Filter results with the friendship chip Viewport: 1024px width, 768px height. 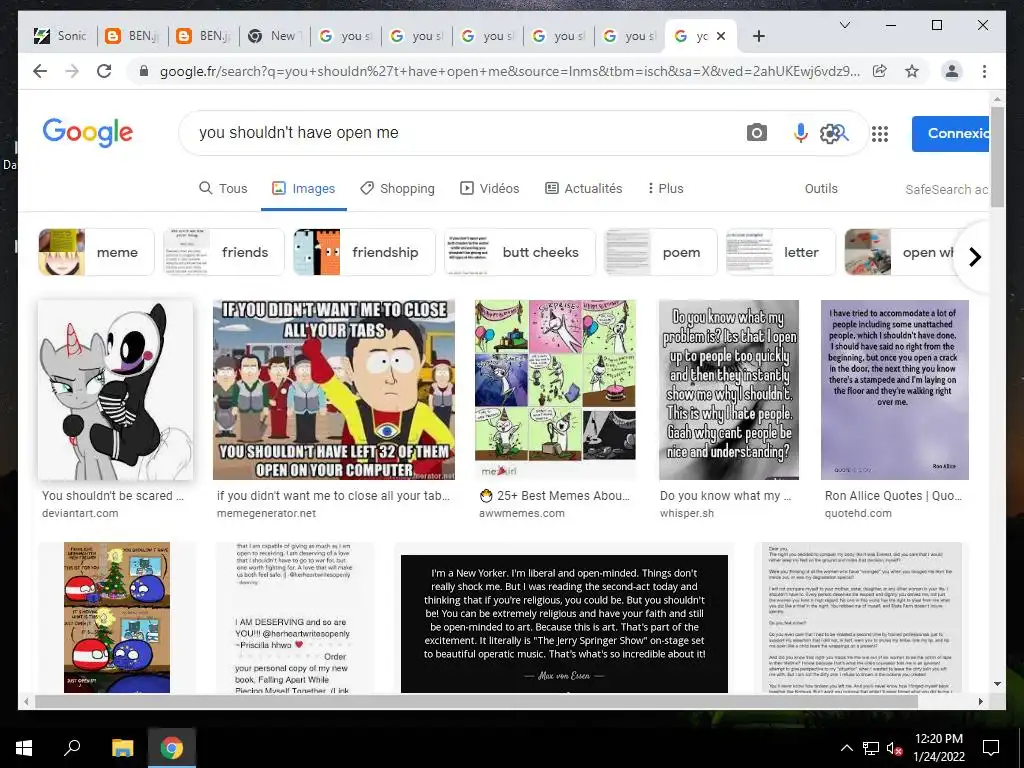[364, 252]
